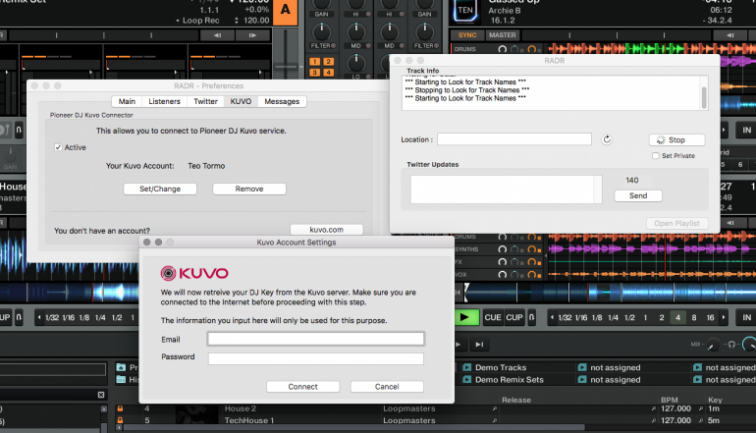Click the right deck CUE button

pos(493,317)
